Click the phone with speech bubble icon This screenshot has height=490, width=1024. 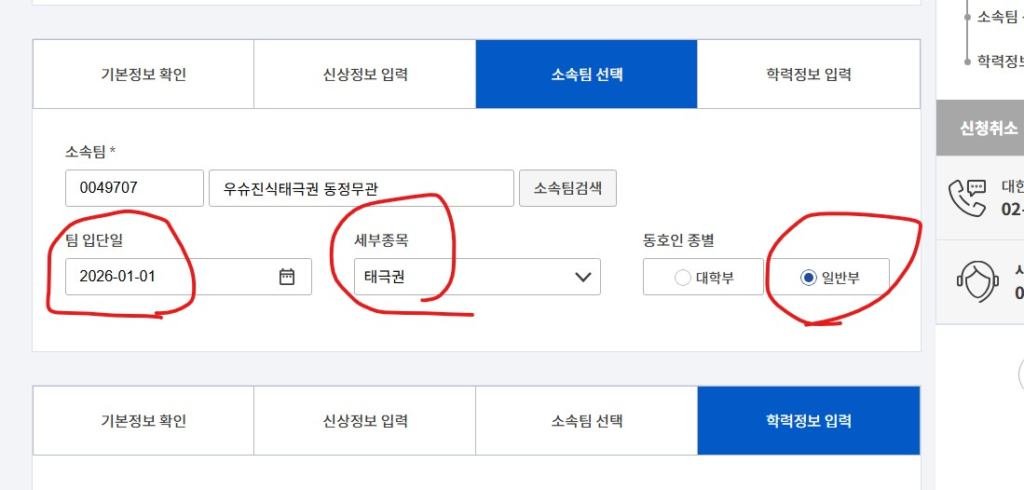[967, 195]
